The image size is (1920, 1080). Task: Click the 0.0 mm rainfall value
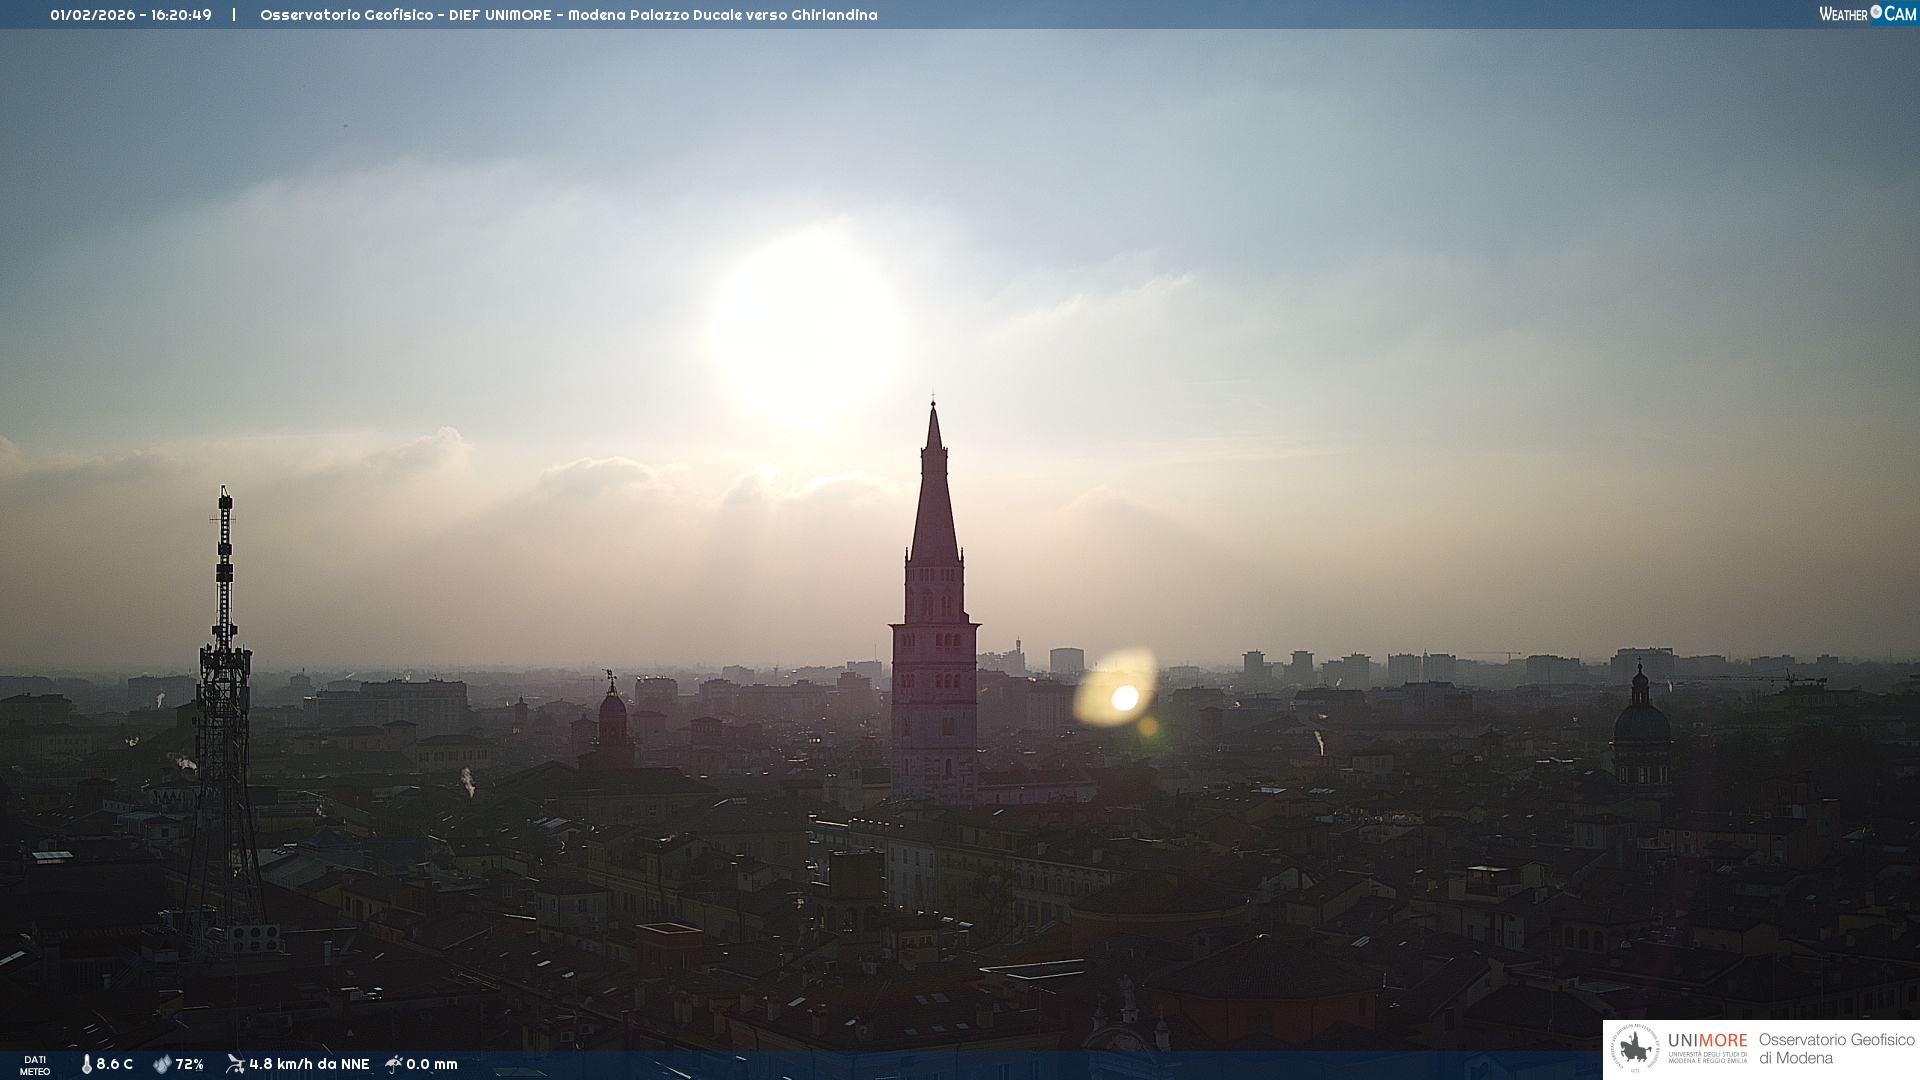pos(432,1064)
